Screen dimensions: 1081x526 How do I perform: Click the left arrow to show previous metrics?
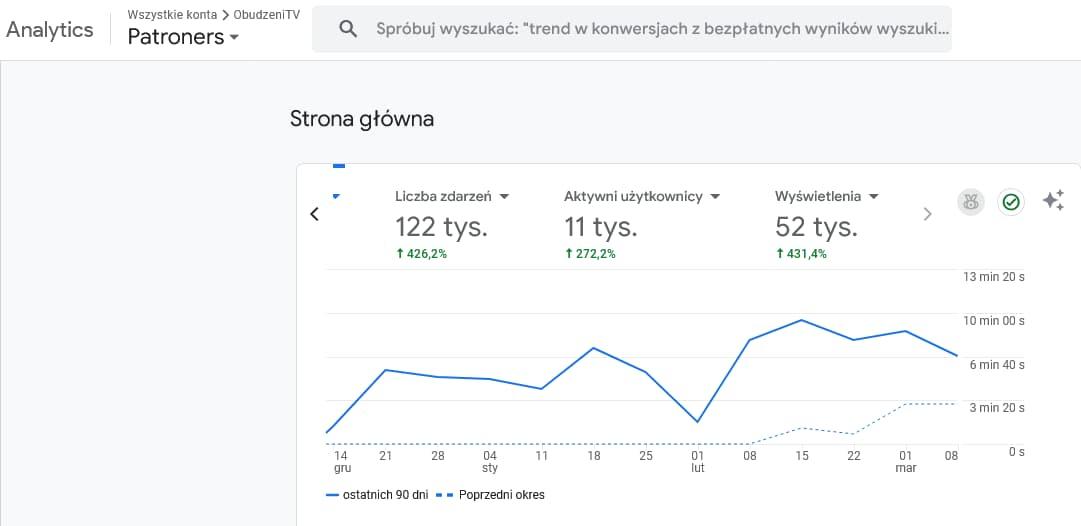click(315, 214)
